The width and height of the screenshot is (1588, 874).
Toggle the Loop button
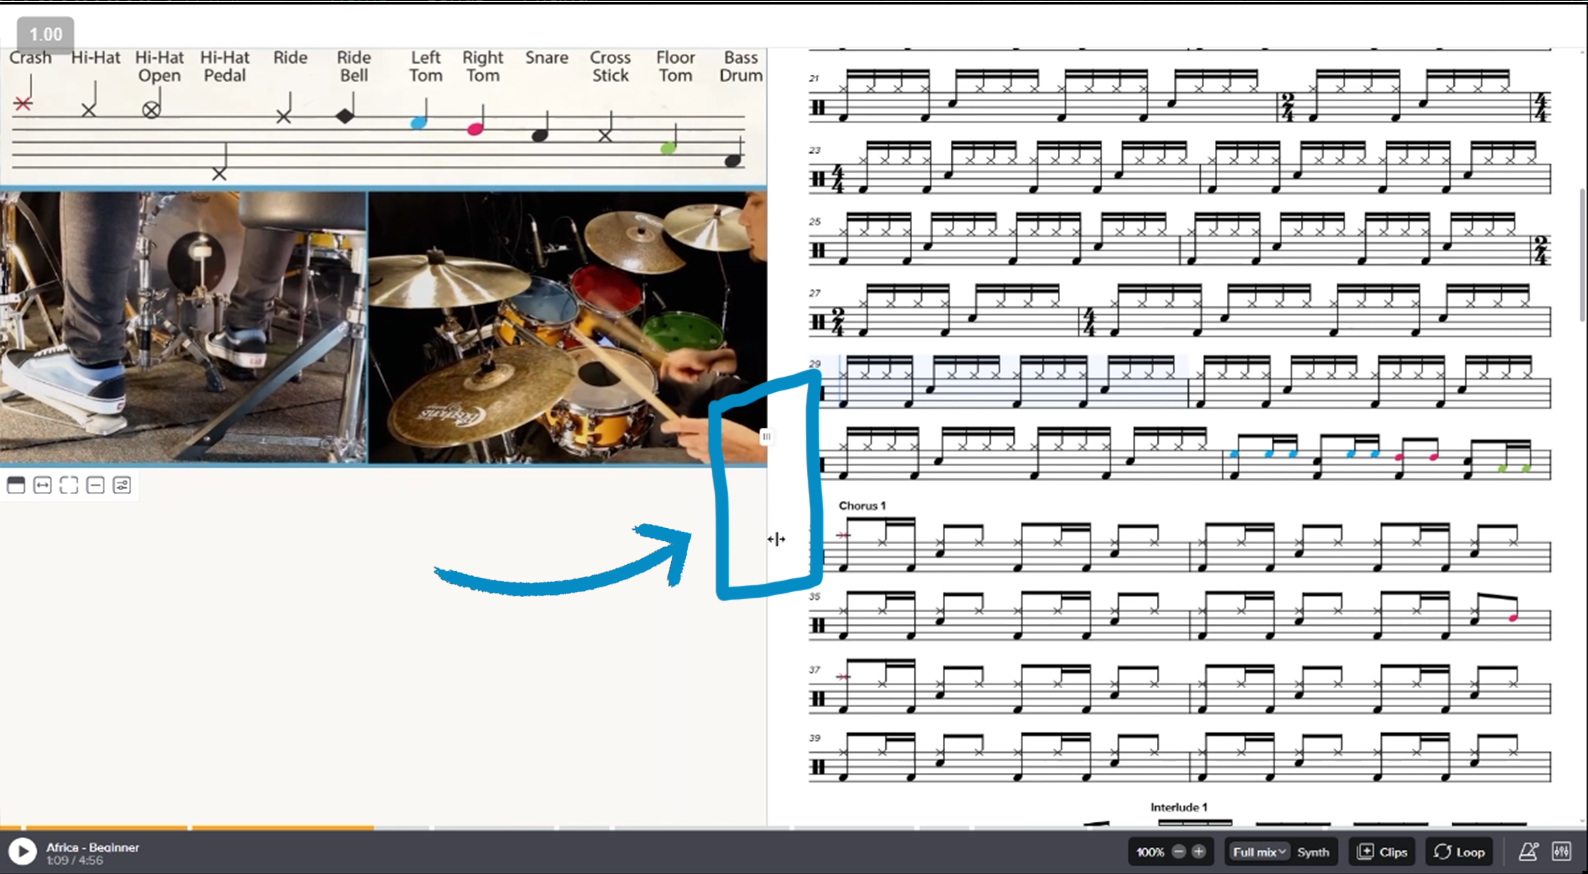pyautogui.click(x=1459, y=852)
